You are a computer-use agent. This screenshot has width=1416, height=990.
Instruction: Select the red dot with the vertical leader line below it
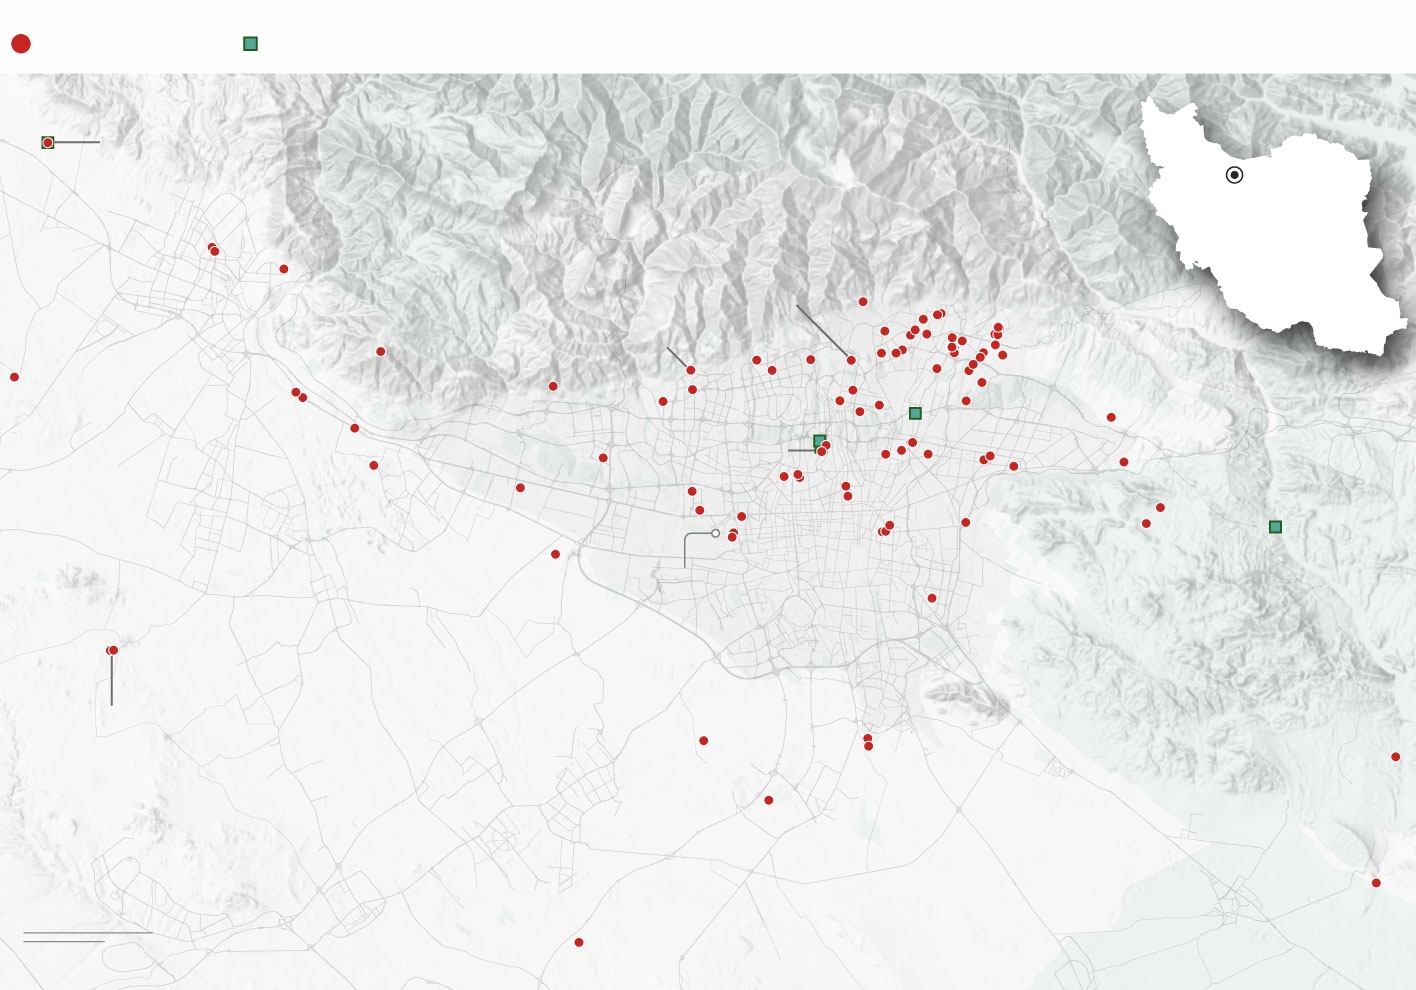click(x=112, y=650)
